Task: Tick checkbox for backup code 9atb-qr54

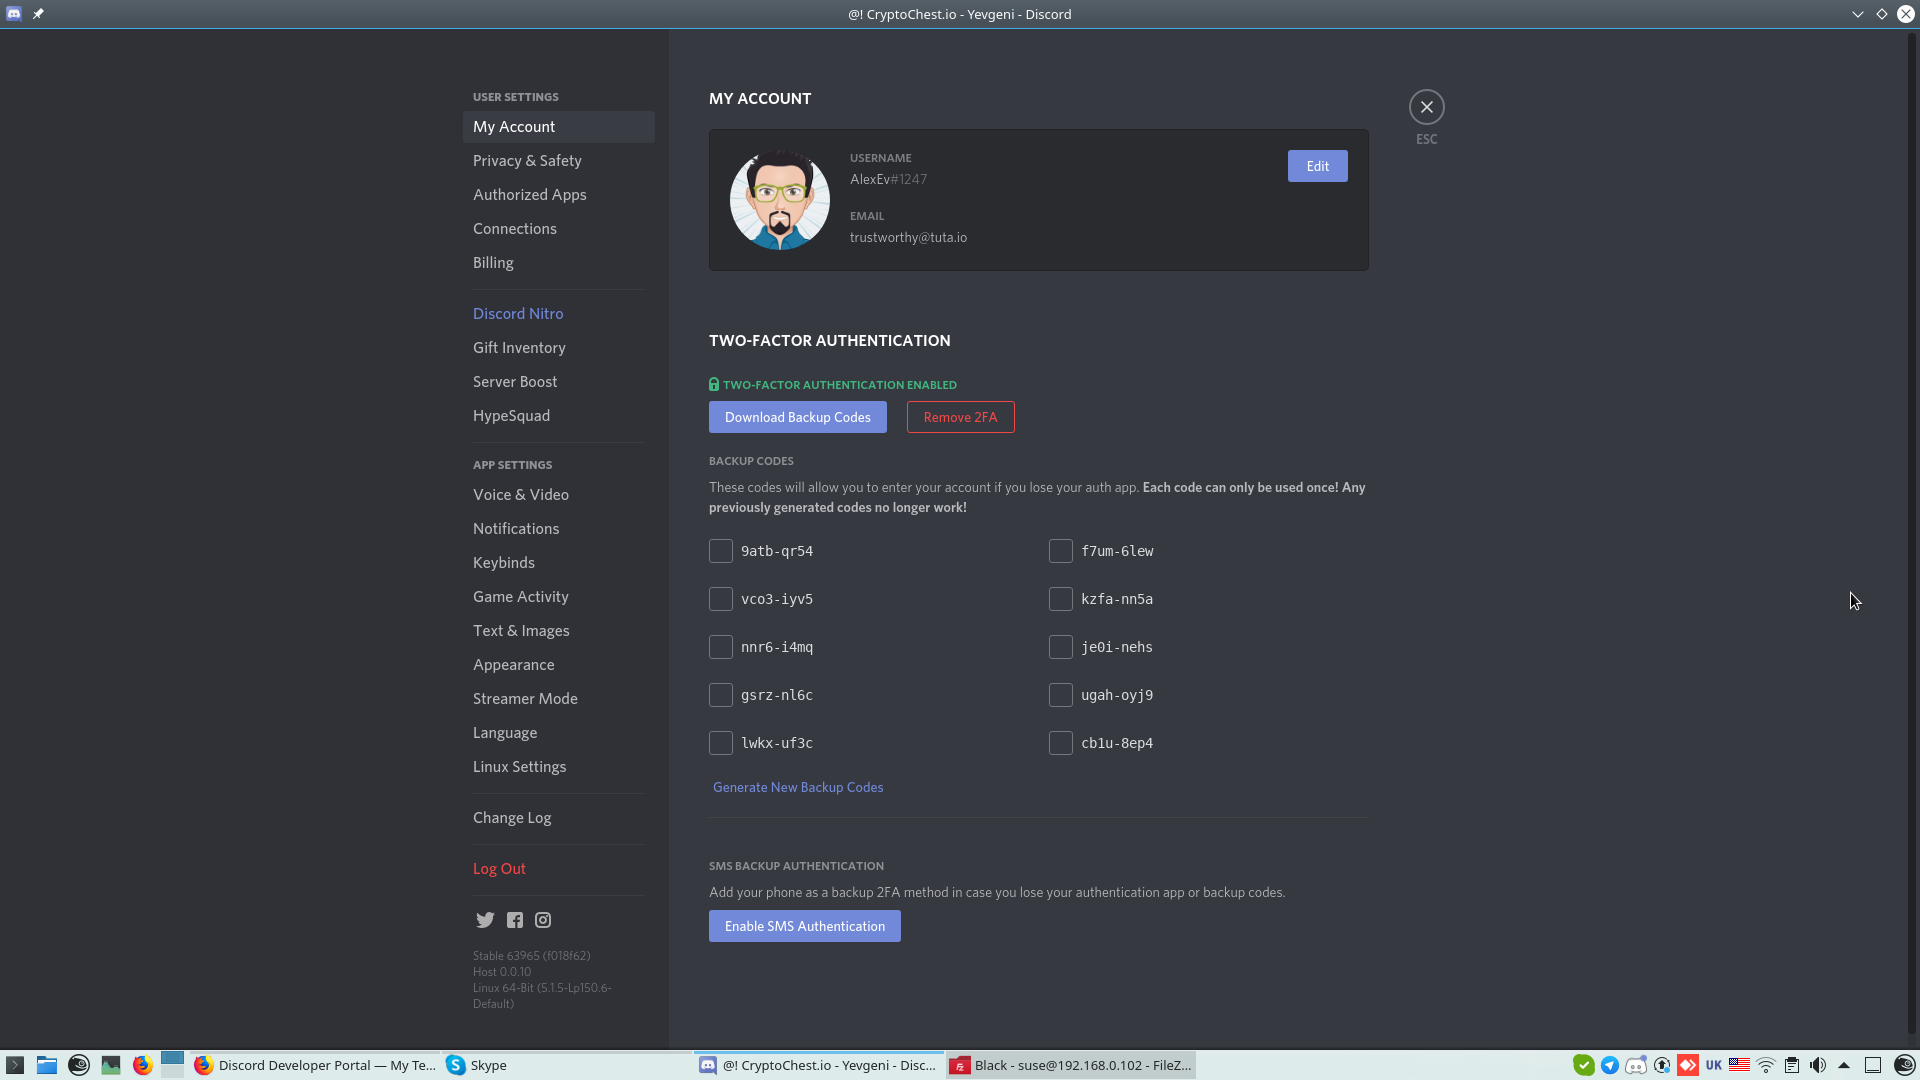Action: tap(721, 551)
